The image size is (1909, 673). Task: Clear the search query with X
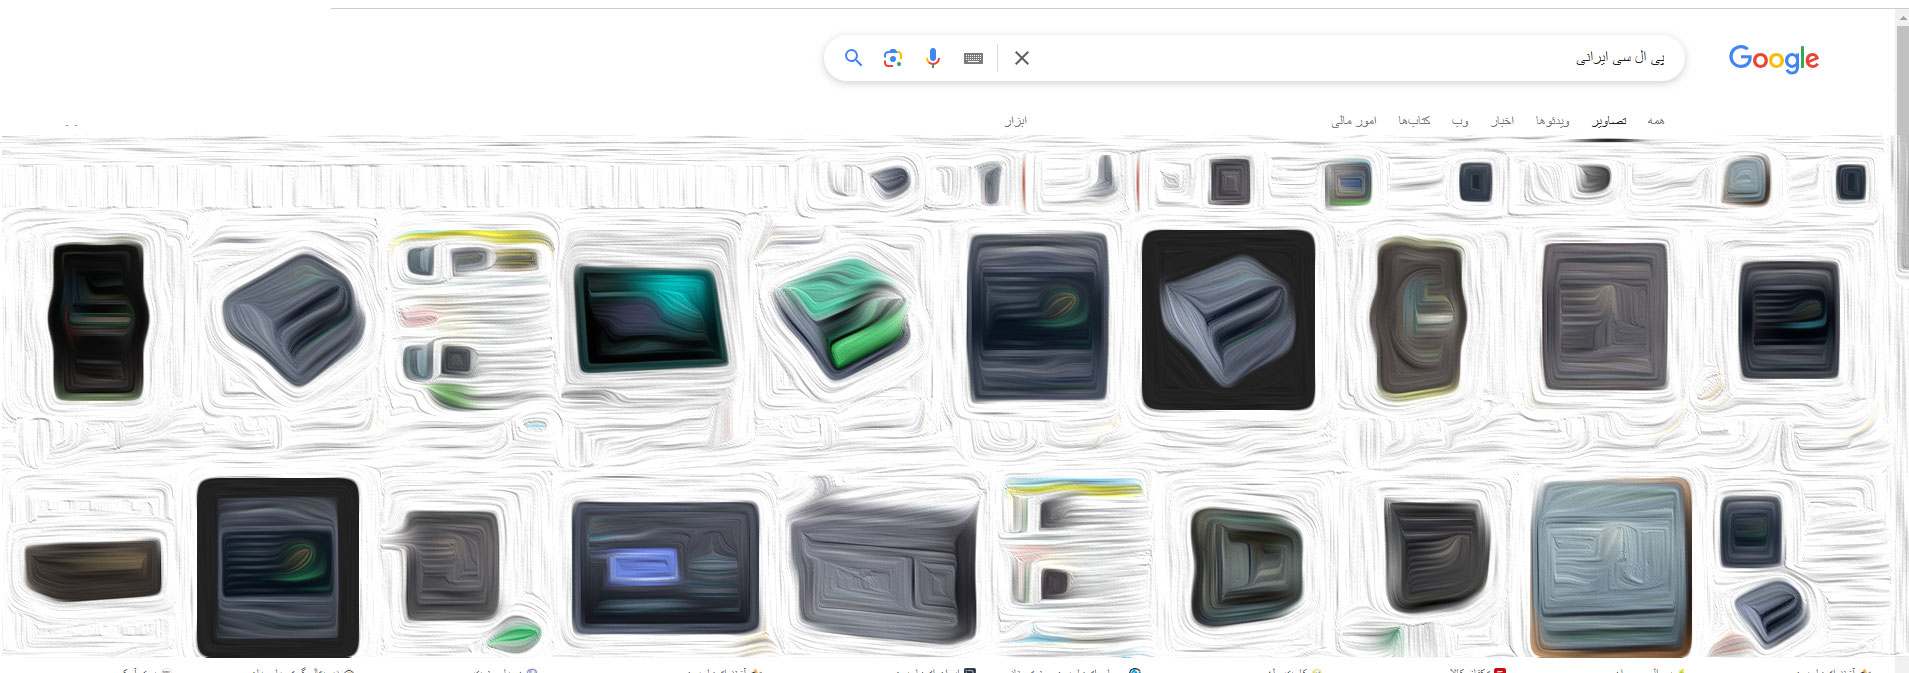tap(1022, 58)
